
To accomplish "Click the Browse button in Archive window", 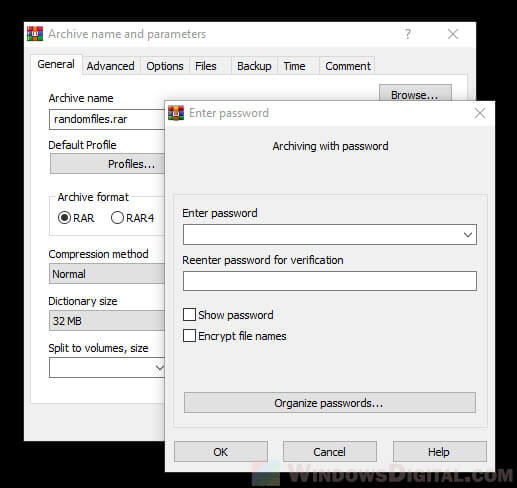I will coord(415,93).
